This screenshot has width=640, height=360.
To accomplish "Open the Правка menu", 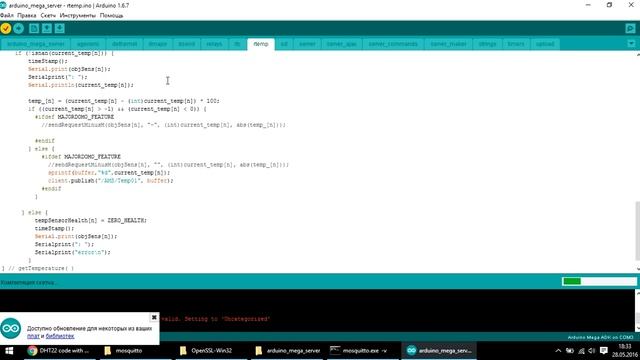I will pyautogui.click(x=27, y=16).
